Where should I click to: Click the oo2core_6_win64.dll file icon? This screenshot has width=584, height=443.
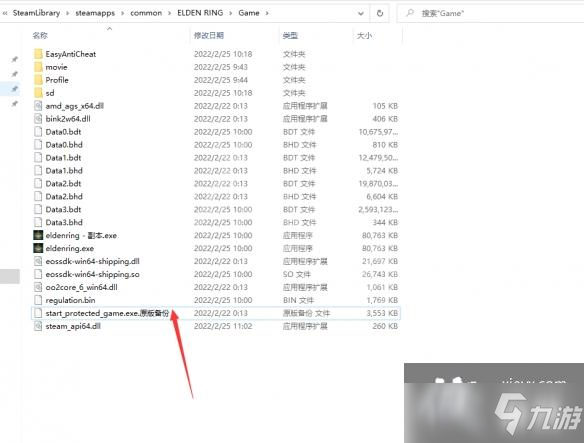point(38,287)
